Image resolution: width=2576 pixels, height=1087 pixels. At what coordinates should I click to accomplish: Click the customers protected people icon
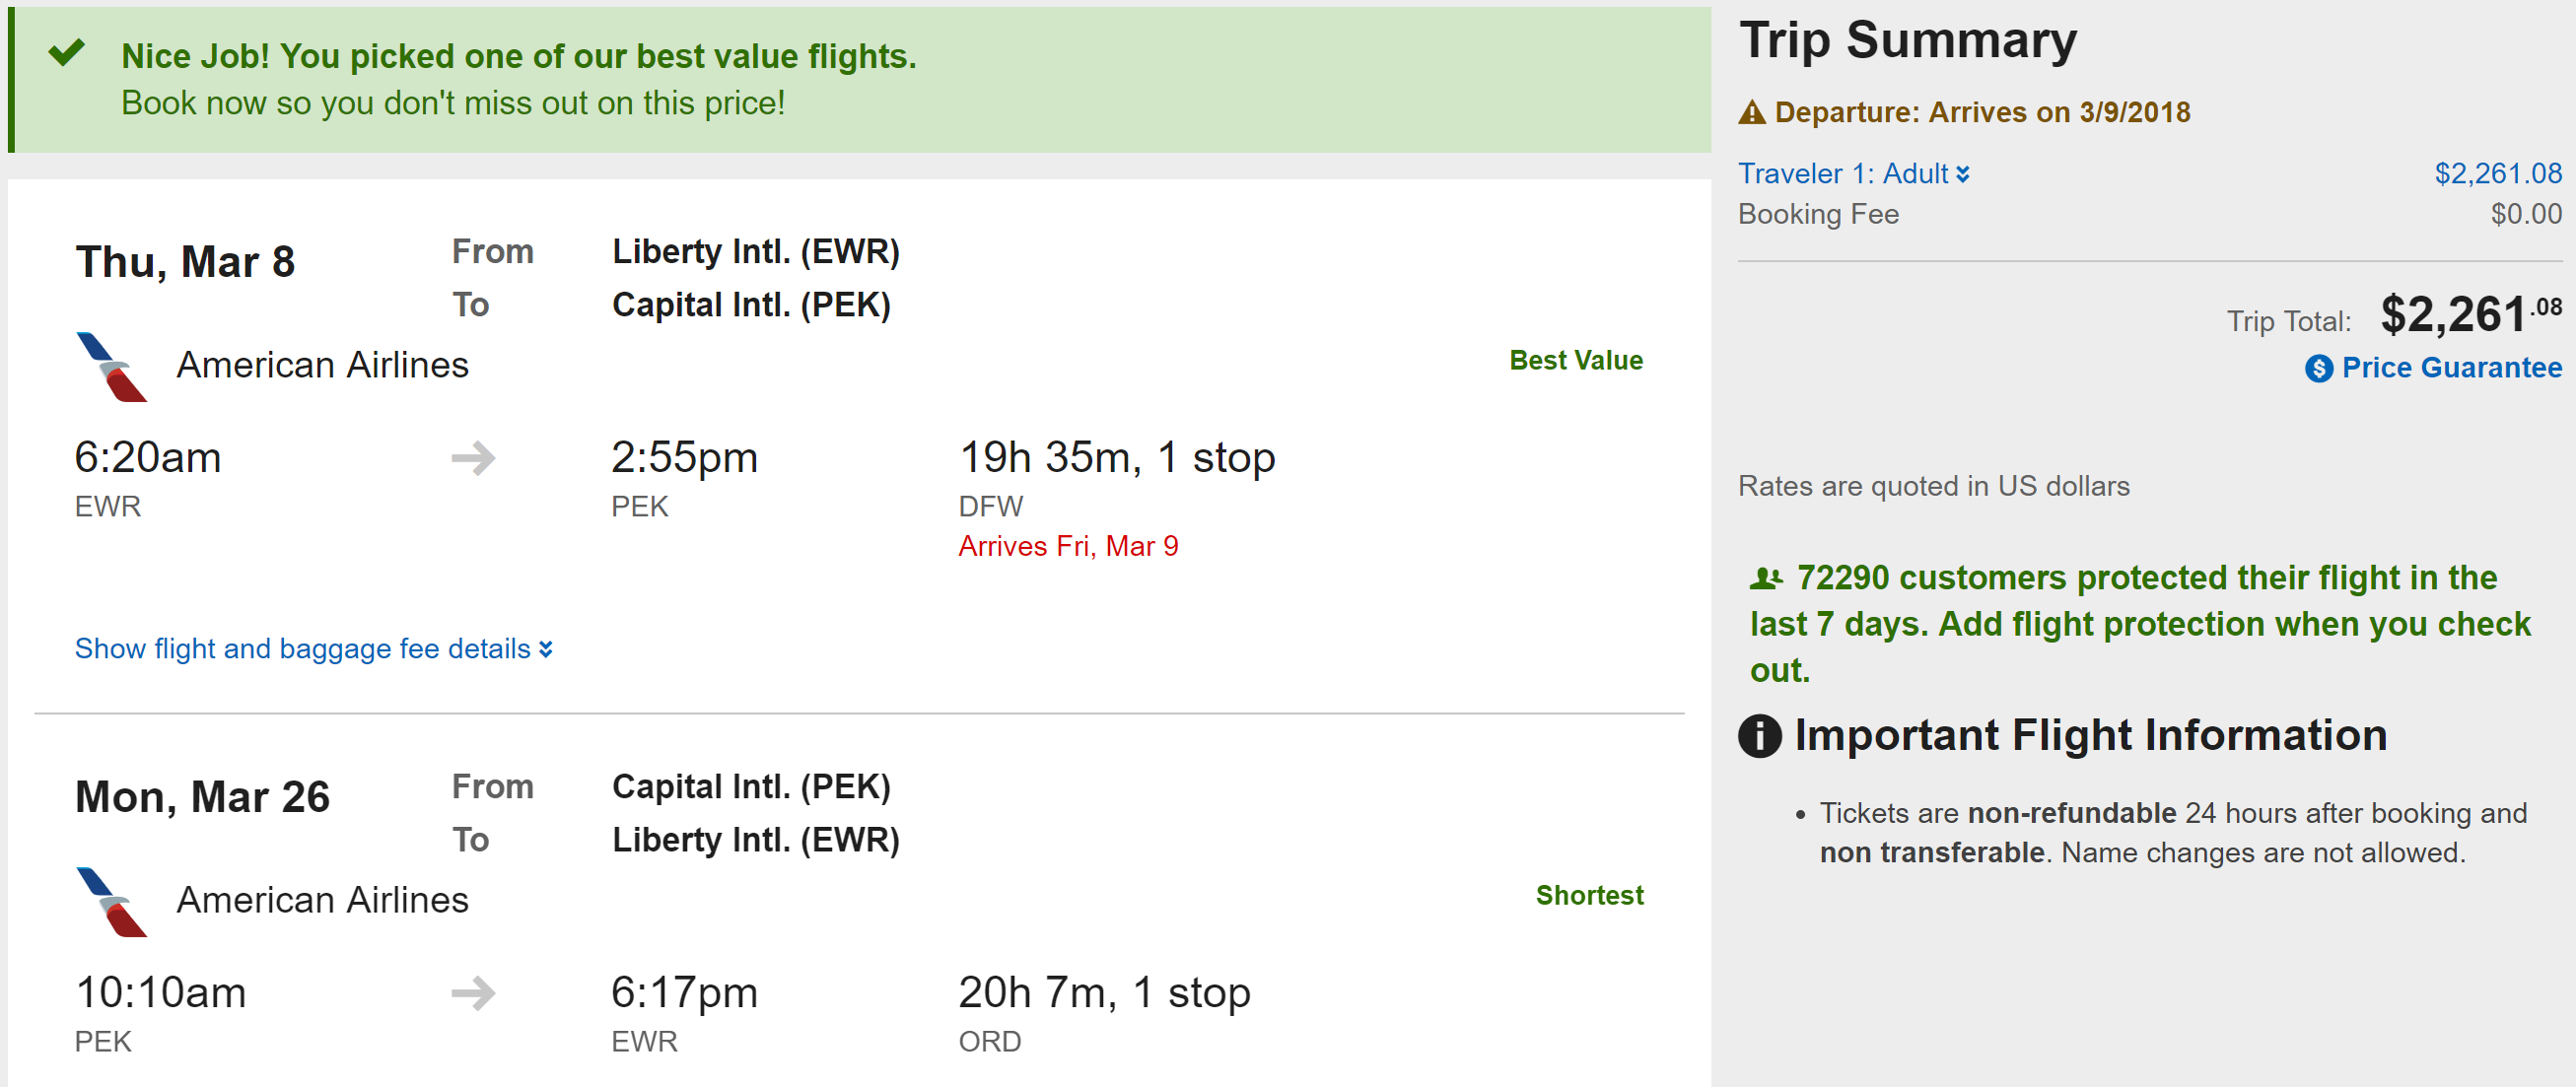[x=1766, y=578]
